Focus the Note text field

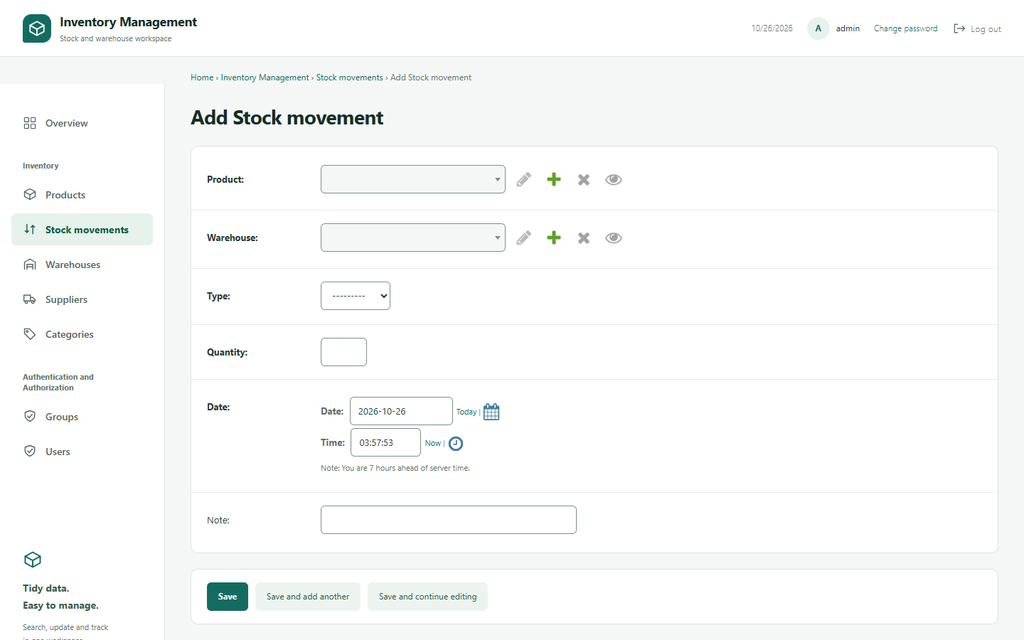449,520
